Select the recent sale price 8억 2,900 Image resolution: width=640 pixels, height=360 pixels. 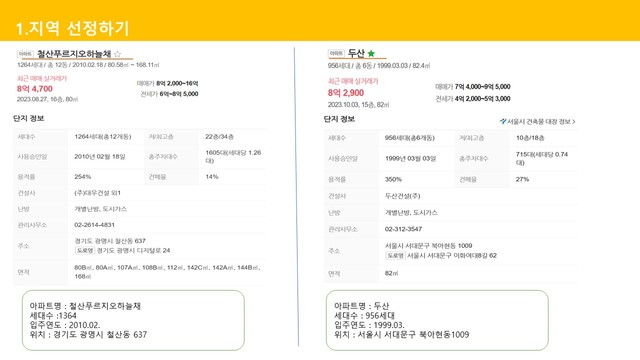346,93
